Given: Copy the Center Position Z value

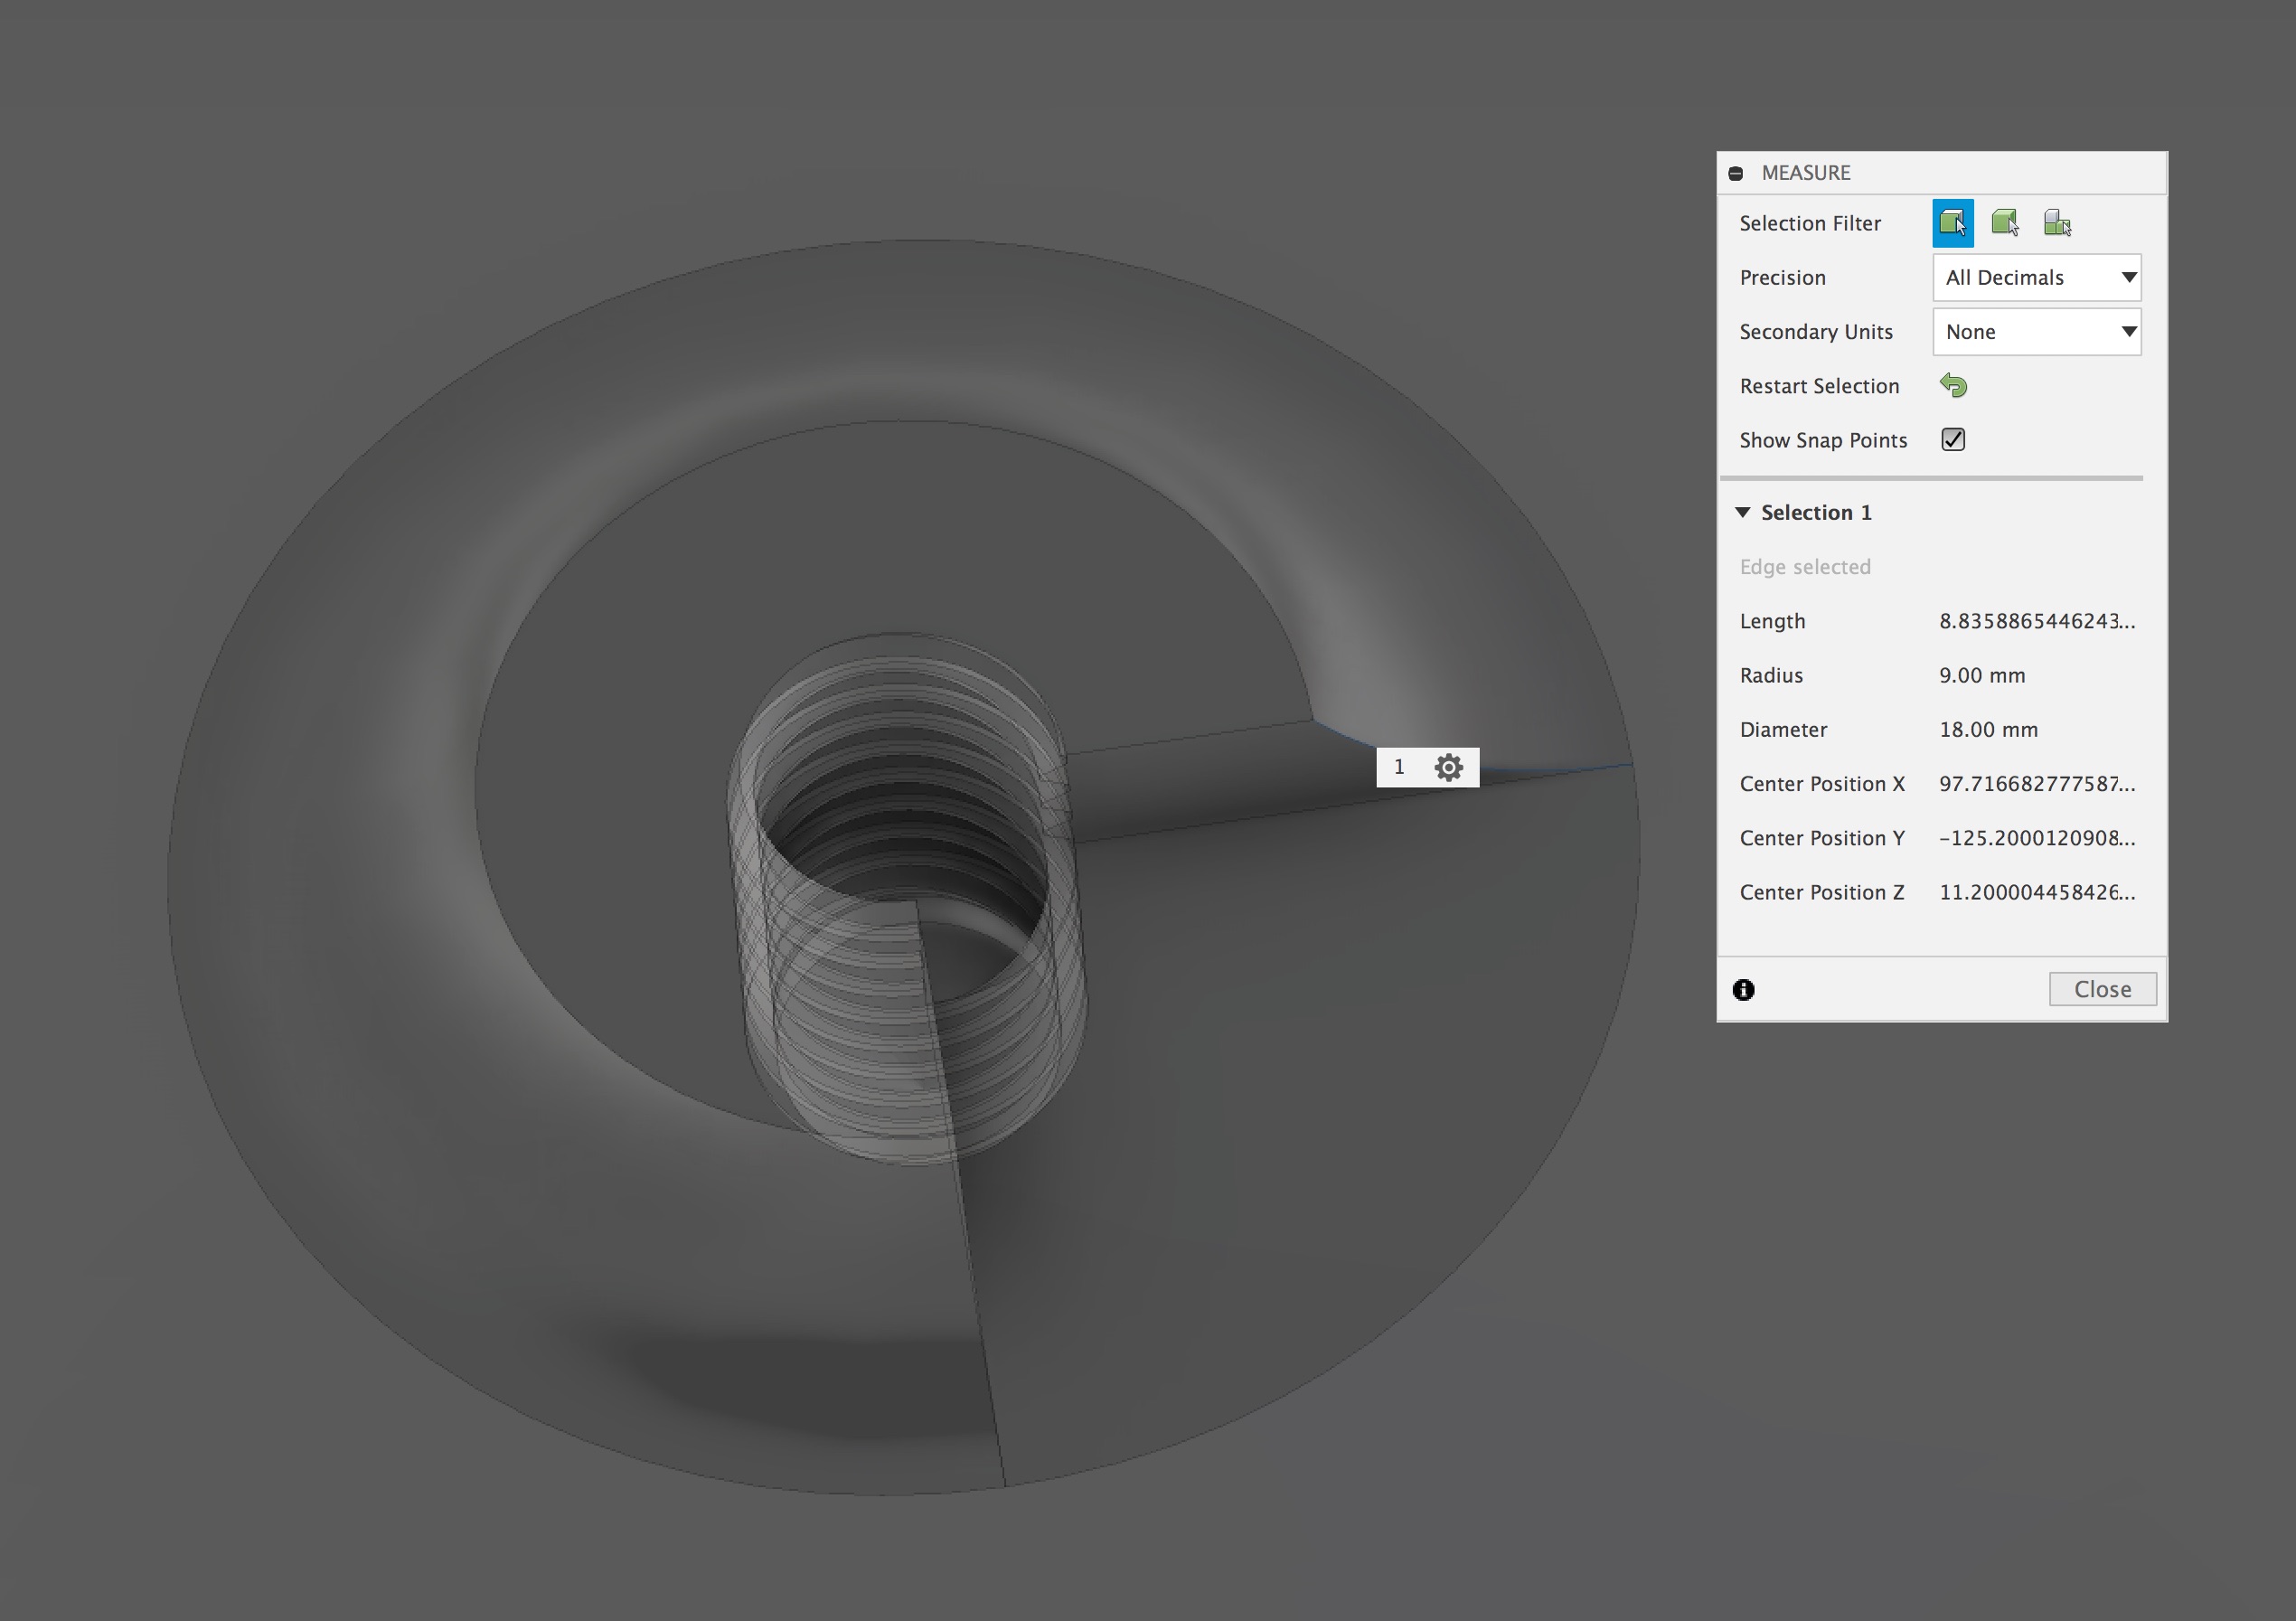Looking at the screenshot, I should pos(2036,892).
